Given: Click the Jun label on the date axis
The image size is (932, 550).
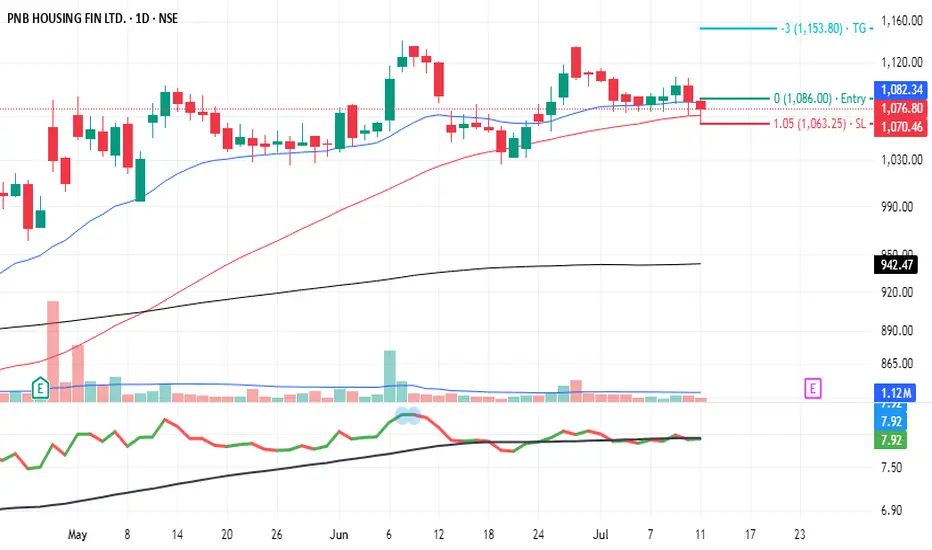Looking at the screenshot, I should tap(339, 535).
